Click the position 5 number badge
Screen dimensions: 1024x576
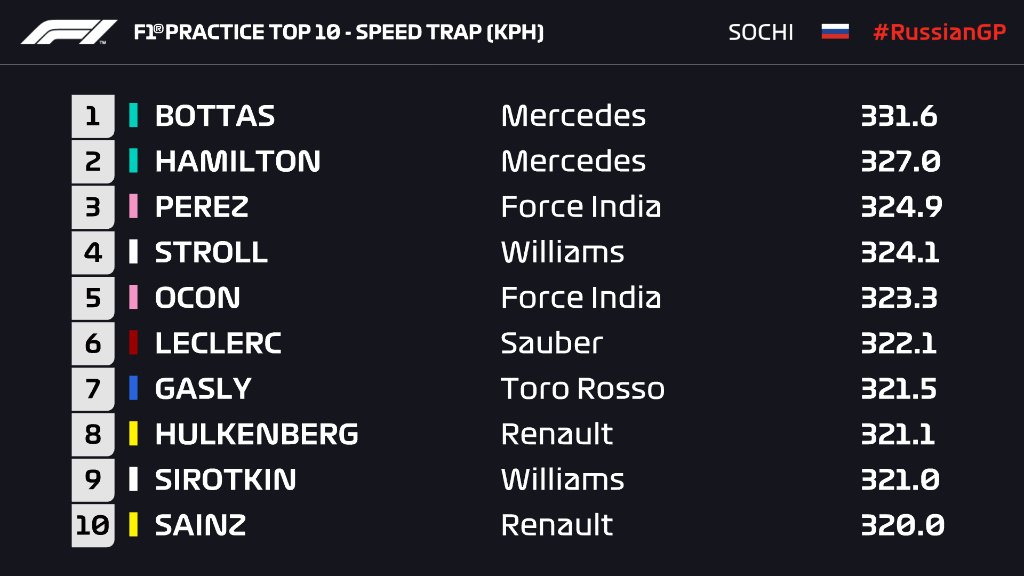coord(93,298)
